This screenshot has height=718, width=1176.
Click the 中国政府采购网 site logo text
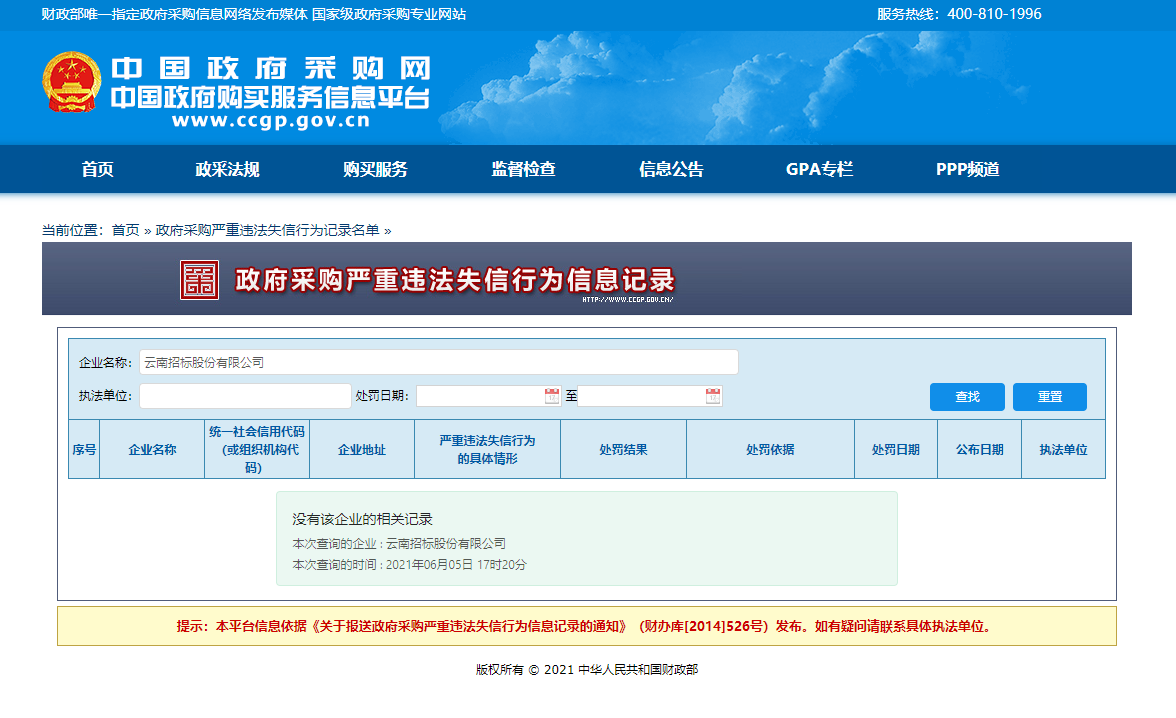click(269, 68)
